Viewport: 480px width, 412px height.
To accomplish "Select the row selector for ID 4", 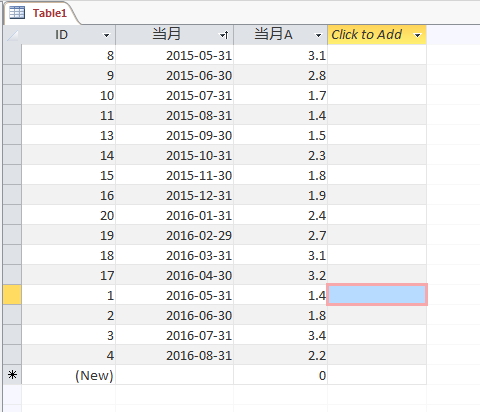I will [x=12, y=355].
